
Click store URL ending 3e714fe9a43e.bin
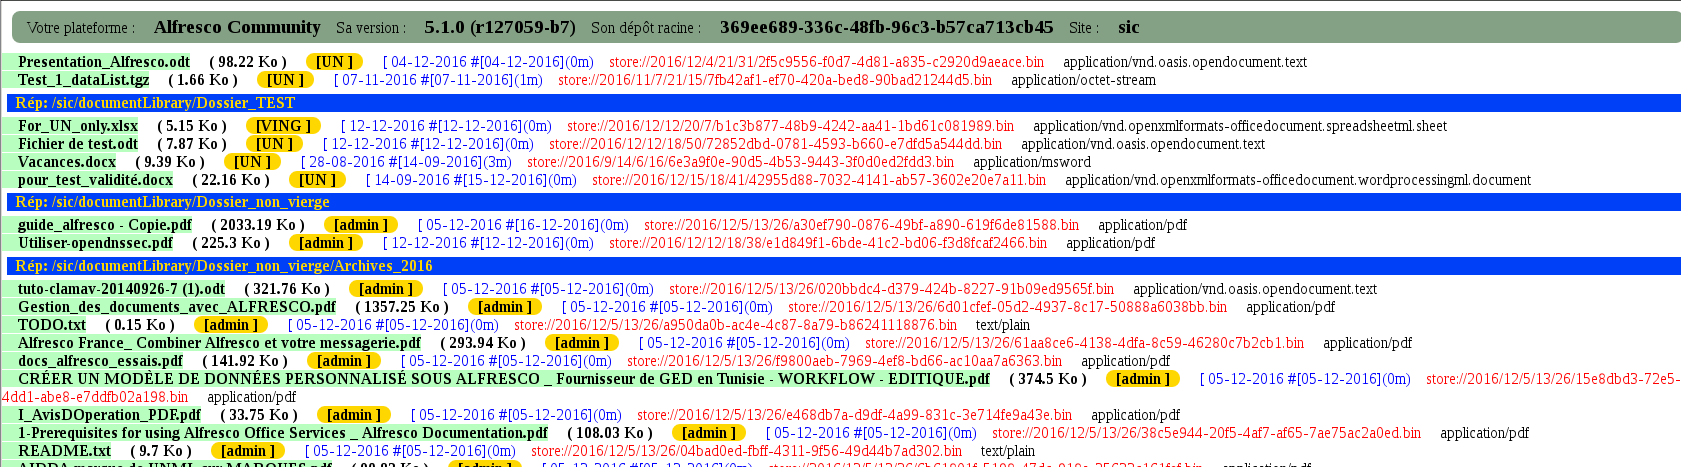point(855,415)
